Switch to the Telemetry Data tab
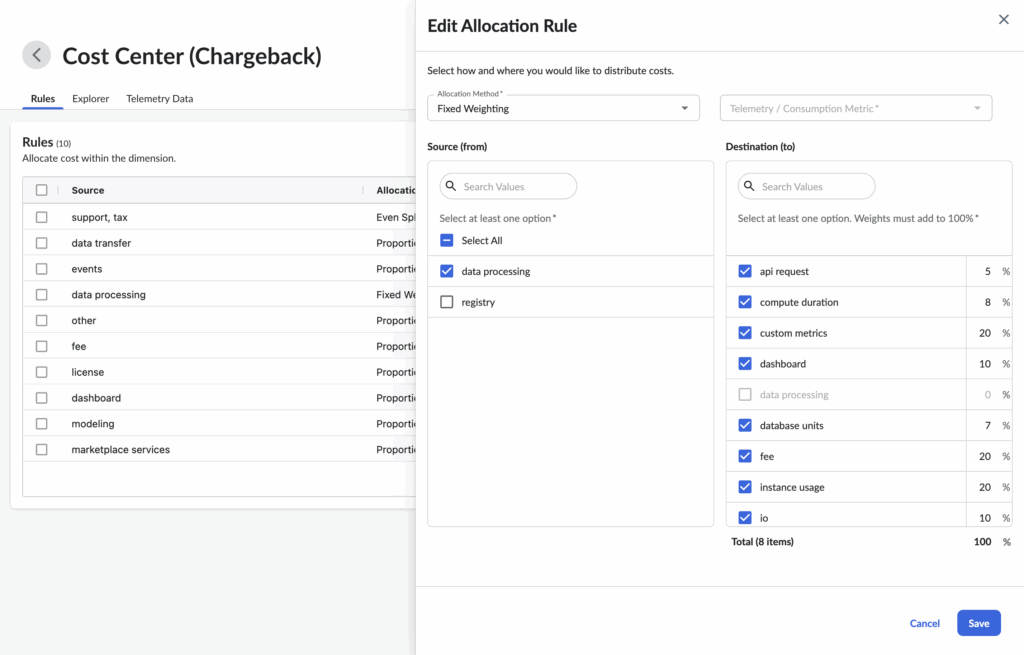 click(158, 98)
